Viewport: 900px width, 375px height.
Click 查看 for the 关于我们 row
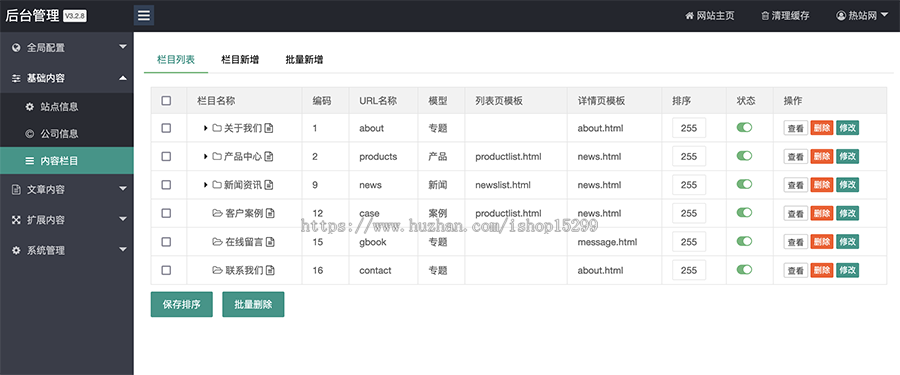pyautogui.click(x=796, y=128)
